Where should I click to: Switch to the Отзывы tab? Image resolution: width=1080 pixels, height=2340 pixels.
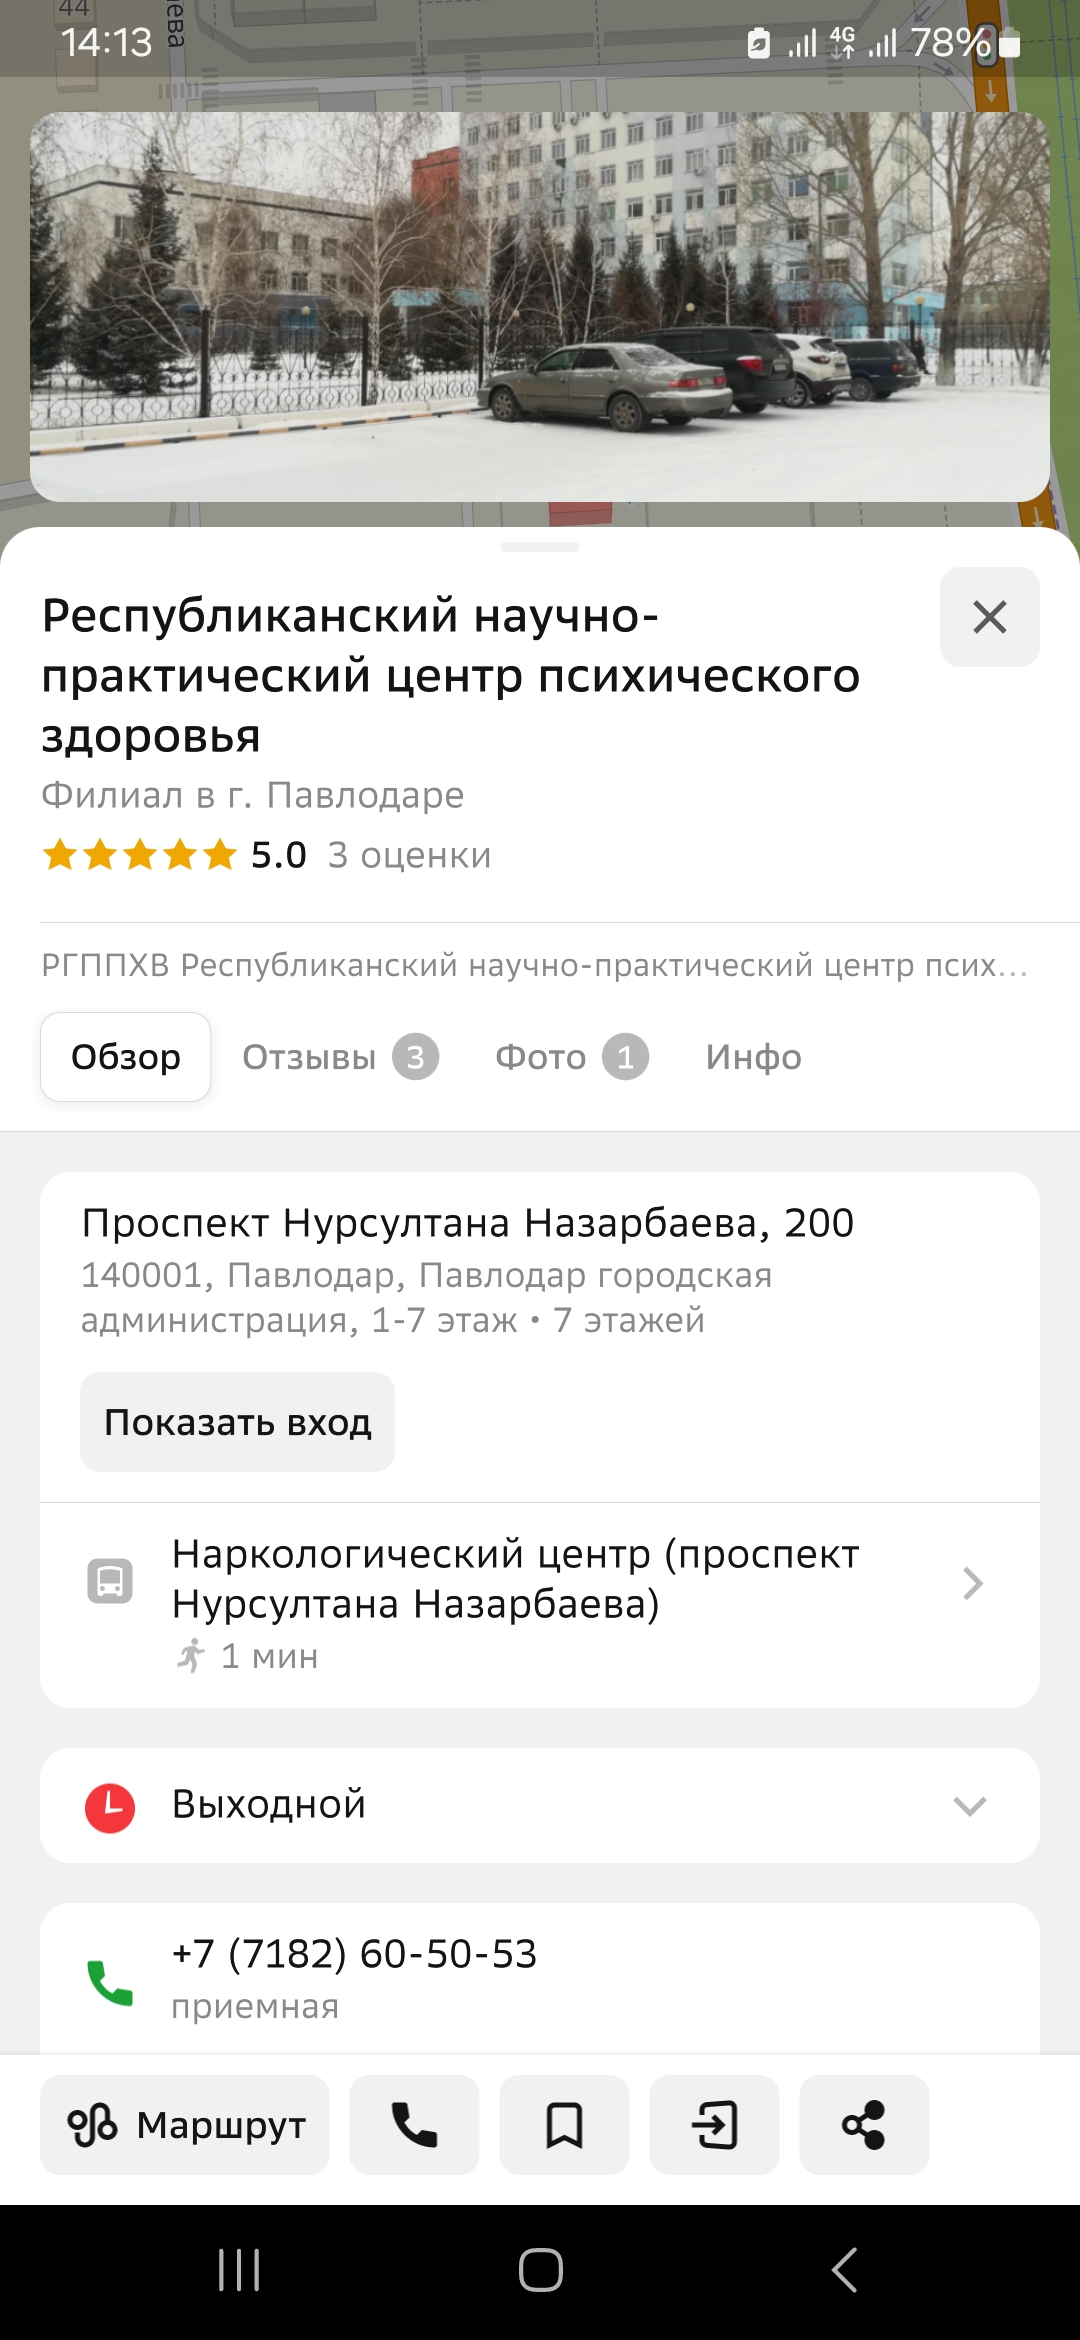(340, 1057)
